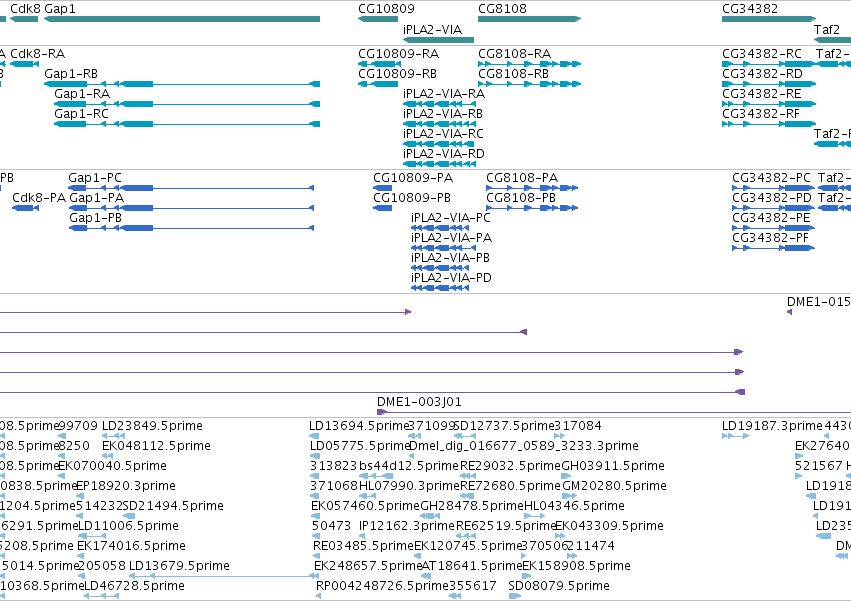Select EST SD08079.5prime

coord(515,596)
